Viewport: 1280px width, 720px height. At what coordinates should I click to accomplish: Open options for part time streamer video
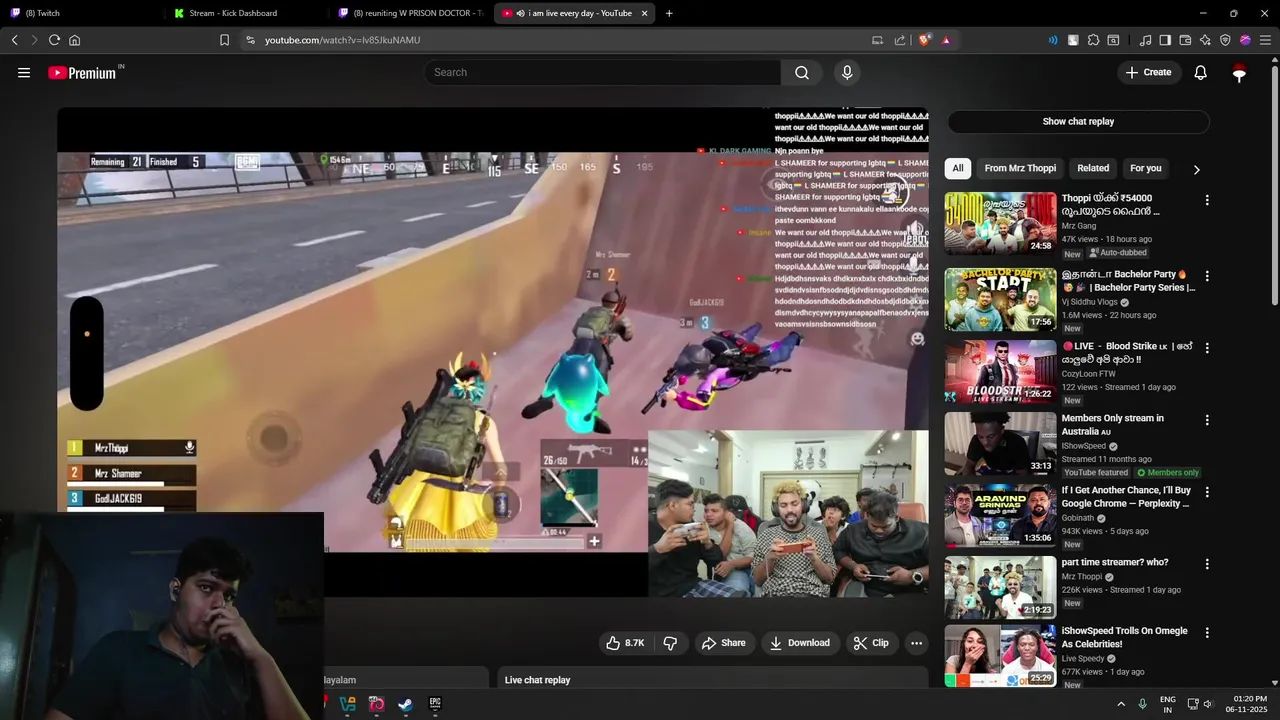click(x=1207, y=564)
